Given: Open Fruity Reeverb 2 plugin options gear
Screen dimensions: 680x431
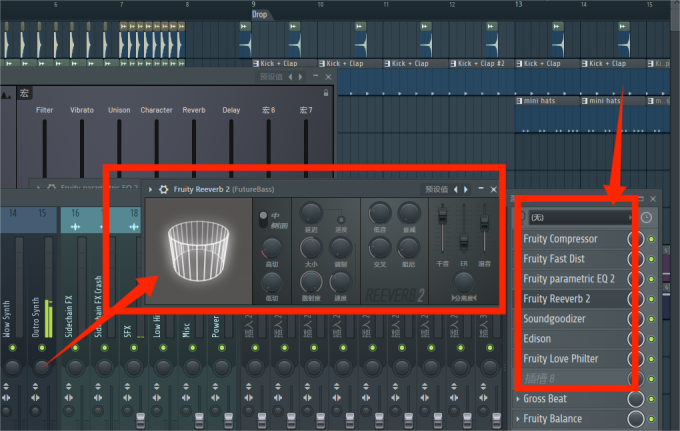Looking at the screenshot, I should coord(163,189).
